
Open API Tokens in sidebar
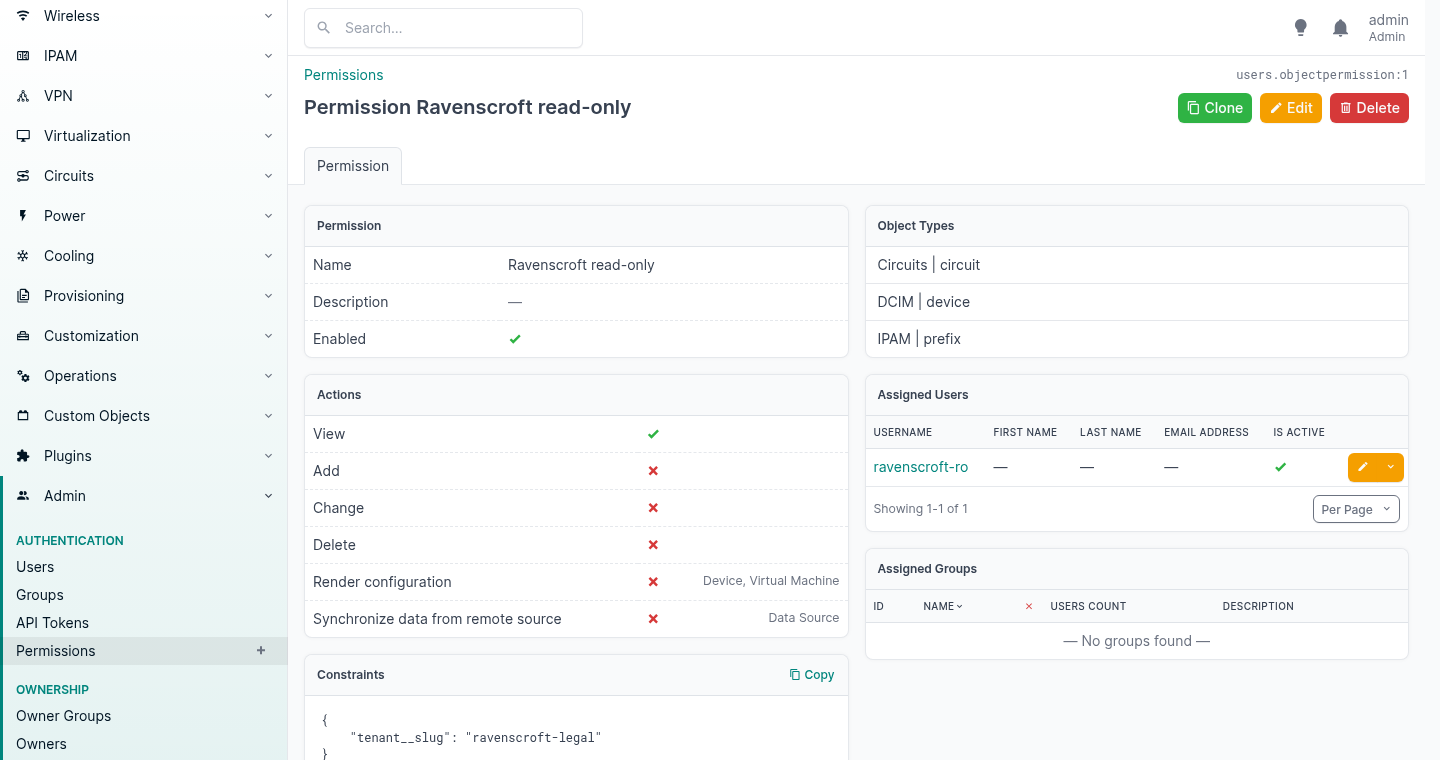tap(52, 623)
